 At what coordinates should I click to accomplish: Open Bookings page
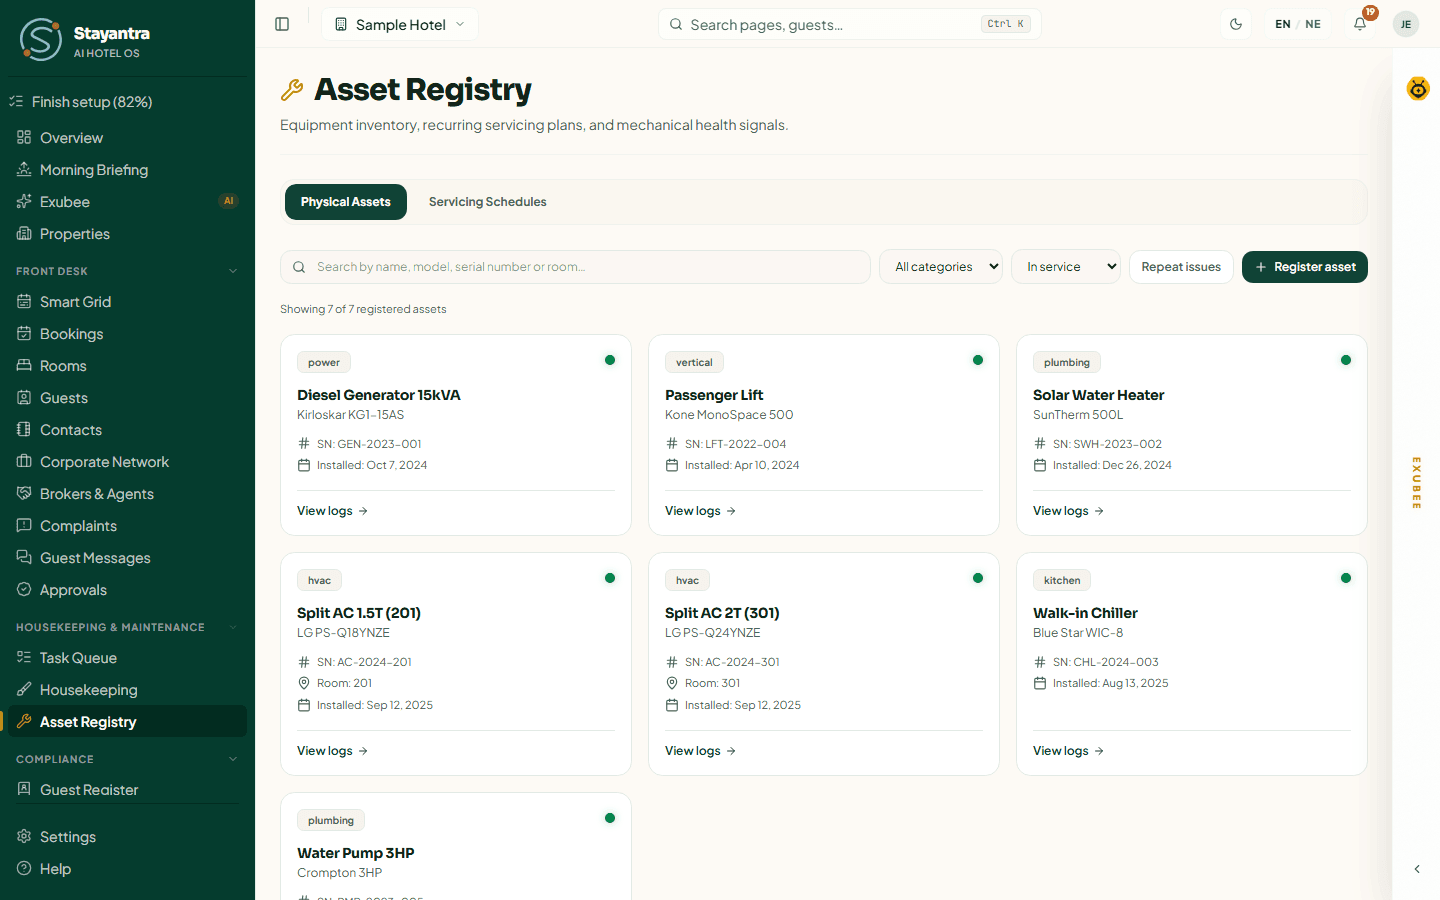click(127, 334)
